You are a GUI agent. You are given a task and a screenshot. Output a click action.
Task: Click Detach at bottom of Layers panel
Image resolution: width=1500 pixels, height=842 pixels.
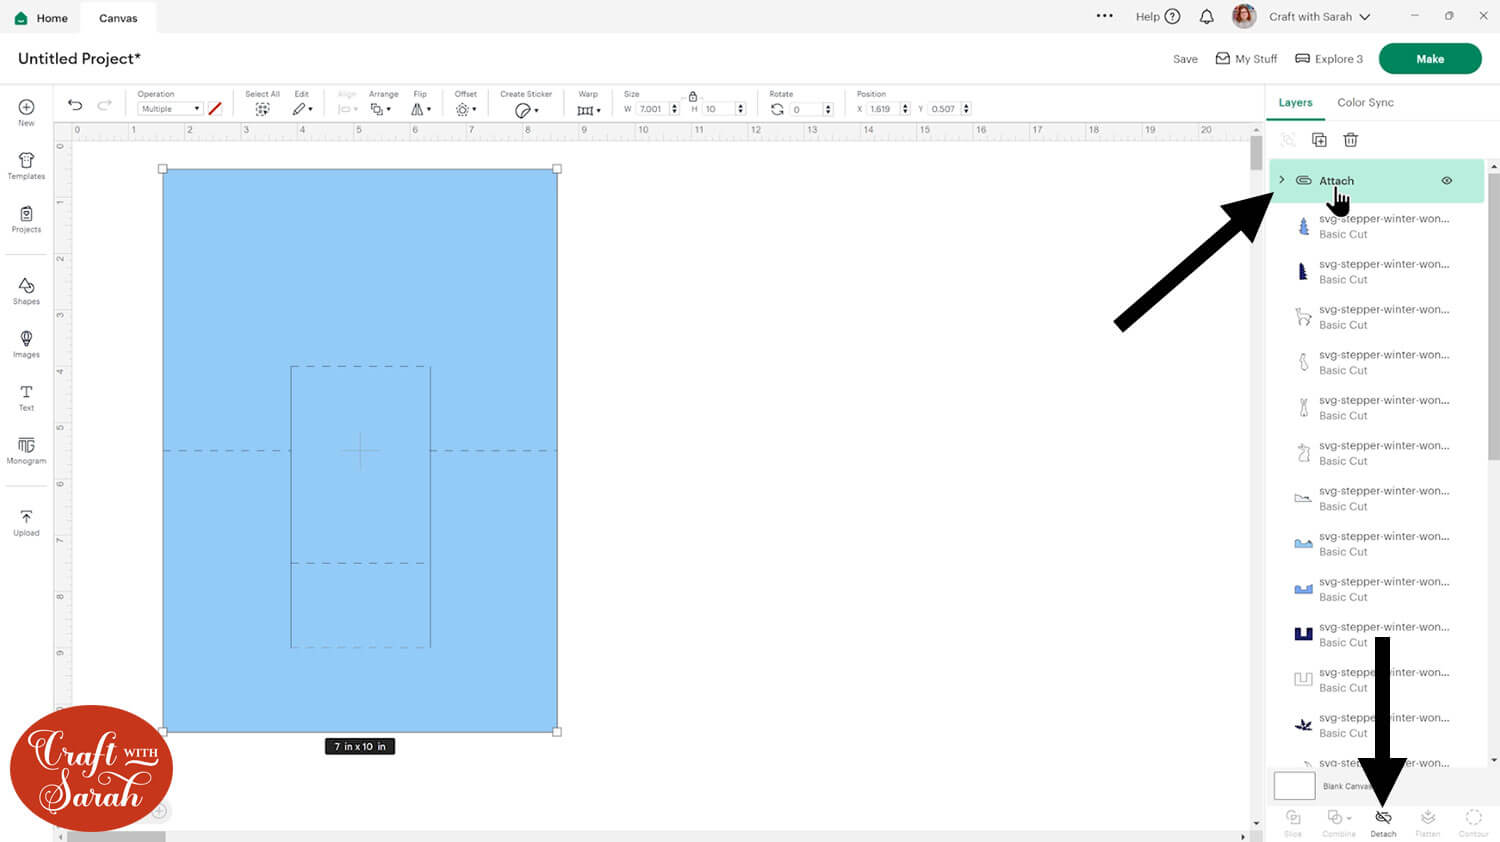1383,822
